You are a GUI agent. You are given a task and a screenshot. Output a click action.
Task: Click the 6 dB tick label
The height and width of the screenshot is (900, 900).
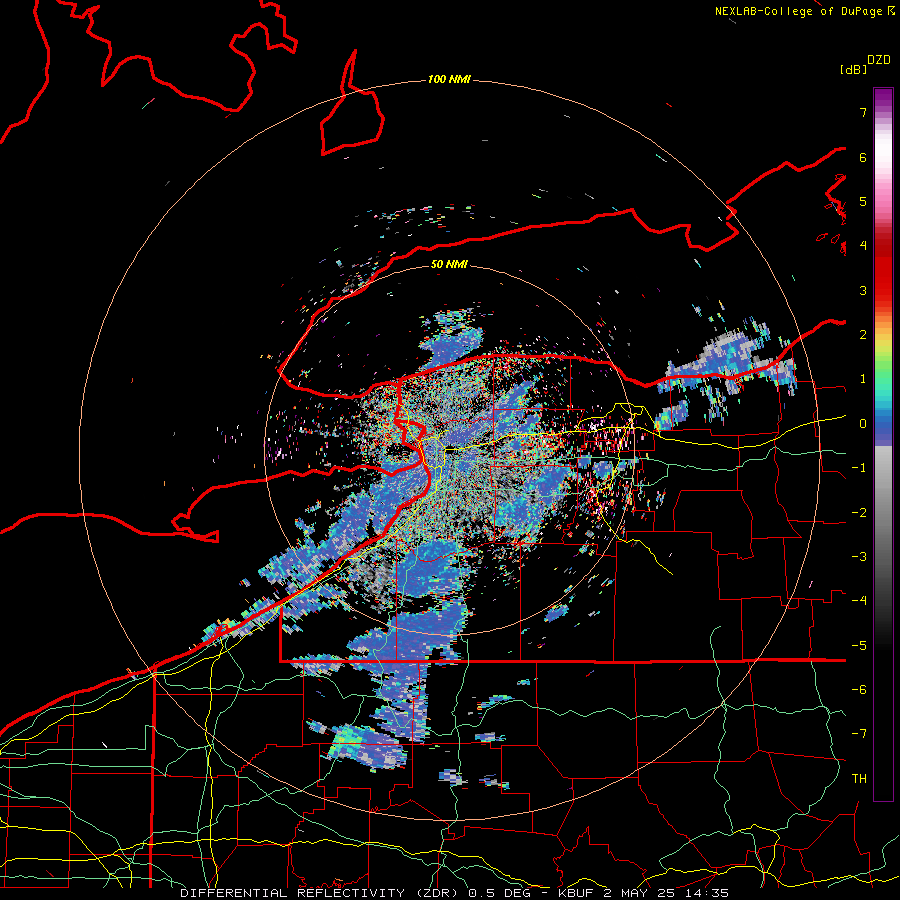pyautogui.click(x=863, y=157)
